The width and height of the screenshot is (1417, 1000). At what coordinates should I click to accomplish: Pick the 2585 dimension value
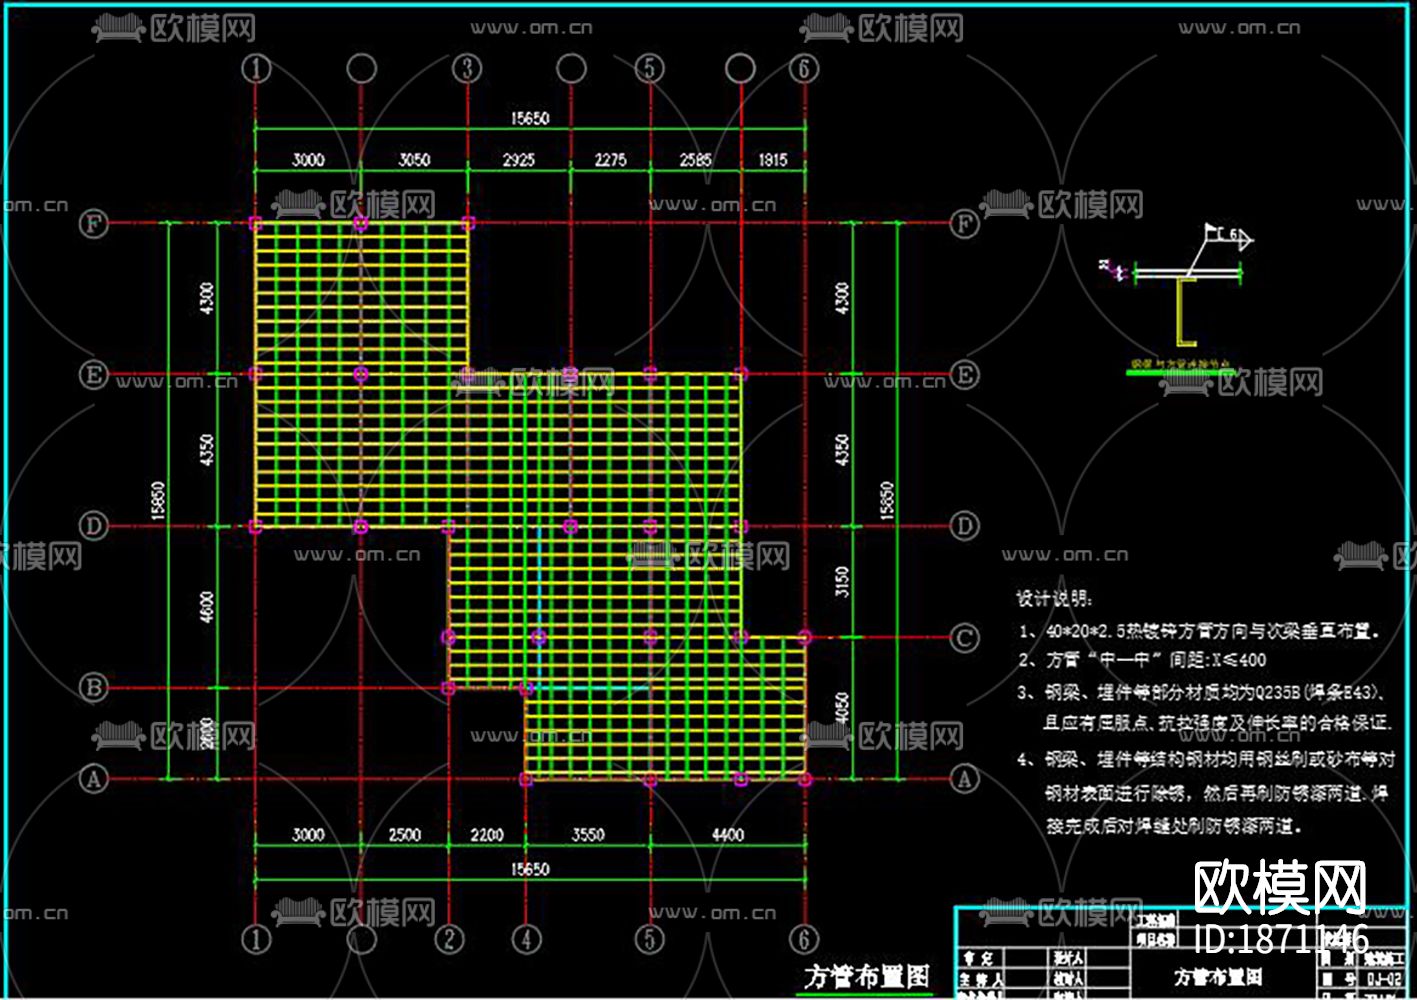click(695, 160)
